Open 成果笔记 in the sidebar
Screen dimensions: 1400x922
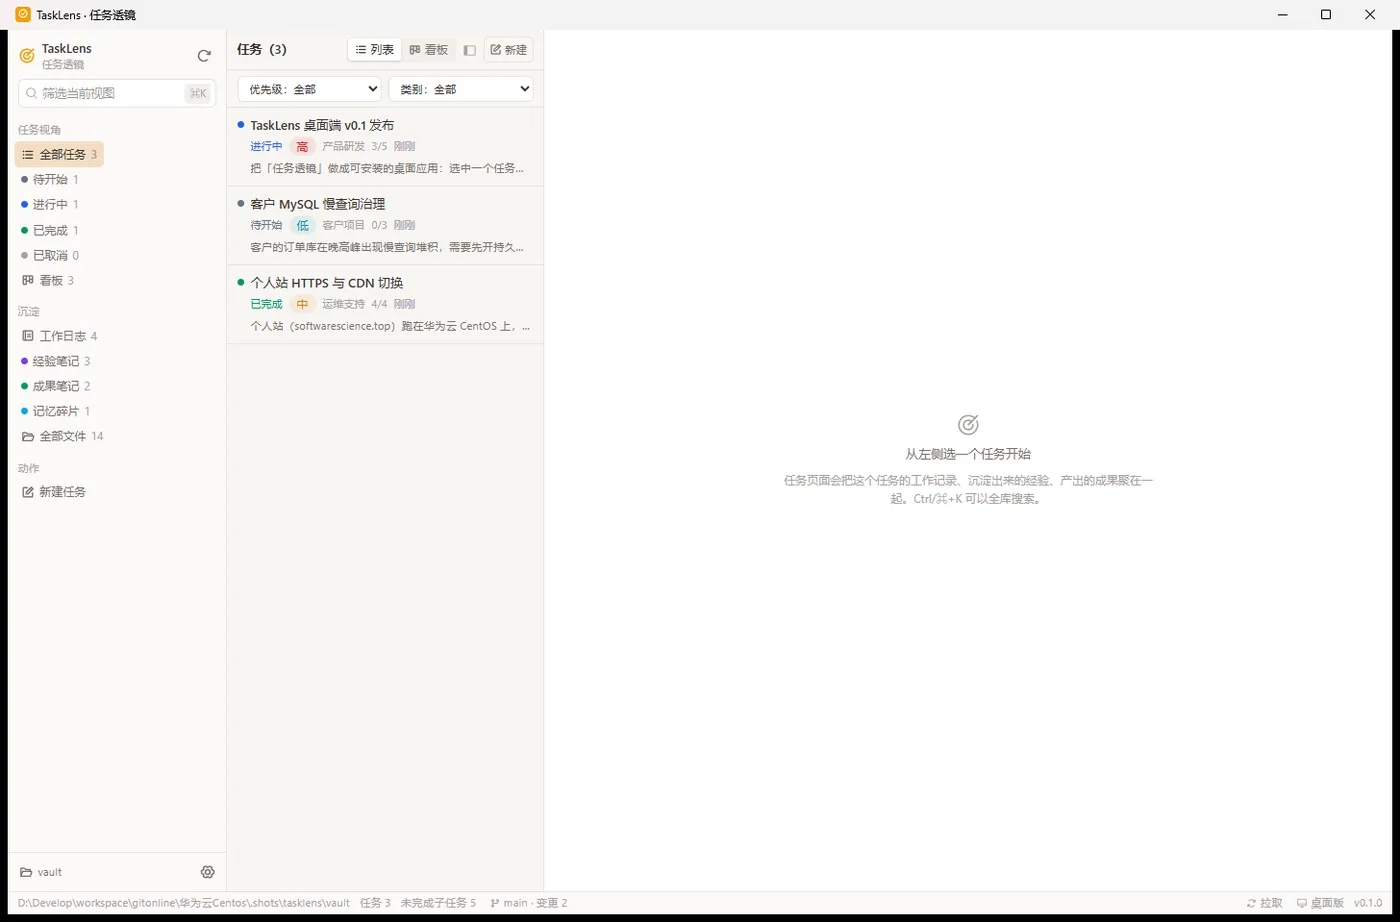pos(55,386)
